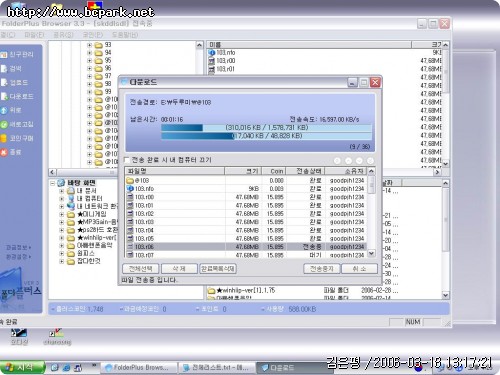
Task: Click the 103.r03 file icon in download list
Action: pos(130,222)
